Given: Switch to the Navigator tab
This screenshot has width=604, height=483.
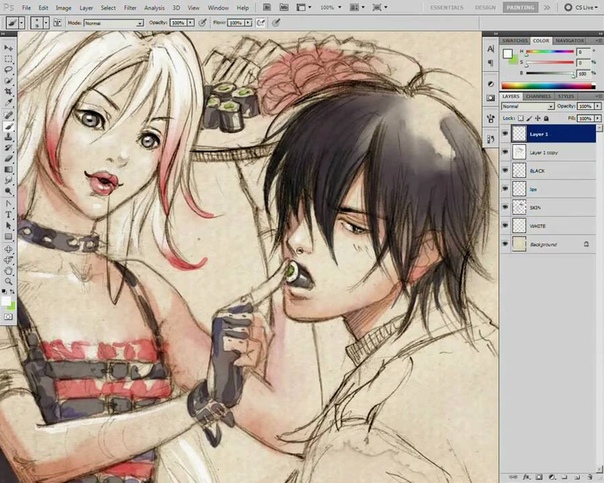Looking at the screenshot, I should tap(569, 40).
